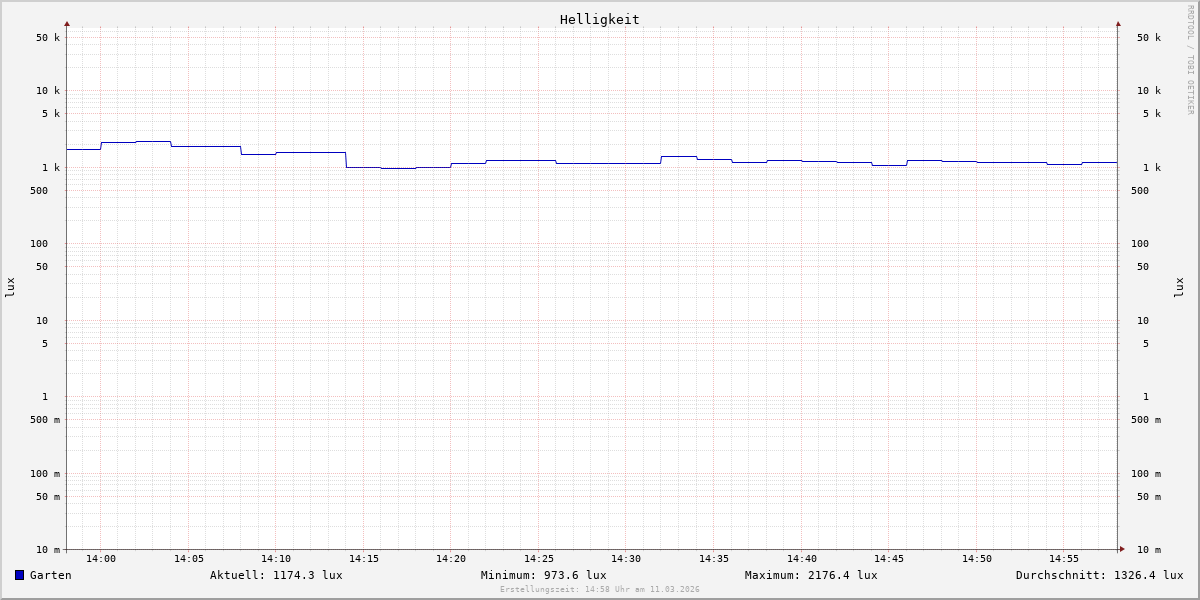Click the 14:45 time axis label

pyautogui.click(x=889, y=559)
